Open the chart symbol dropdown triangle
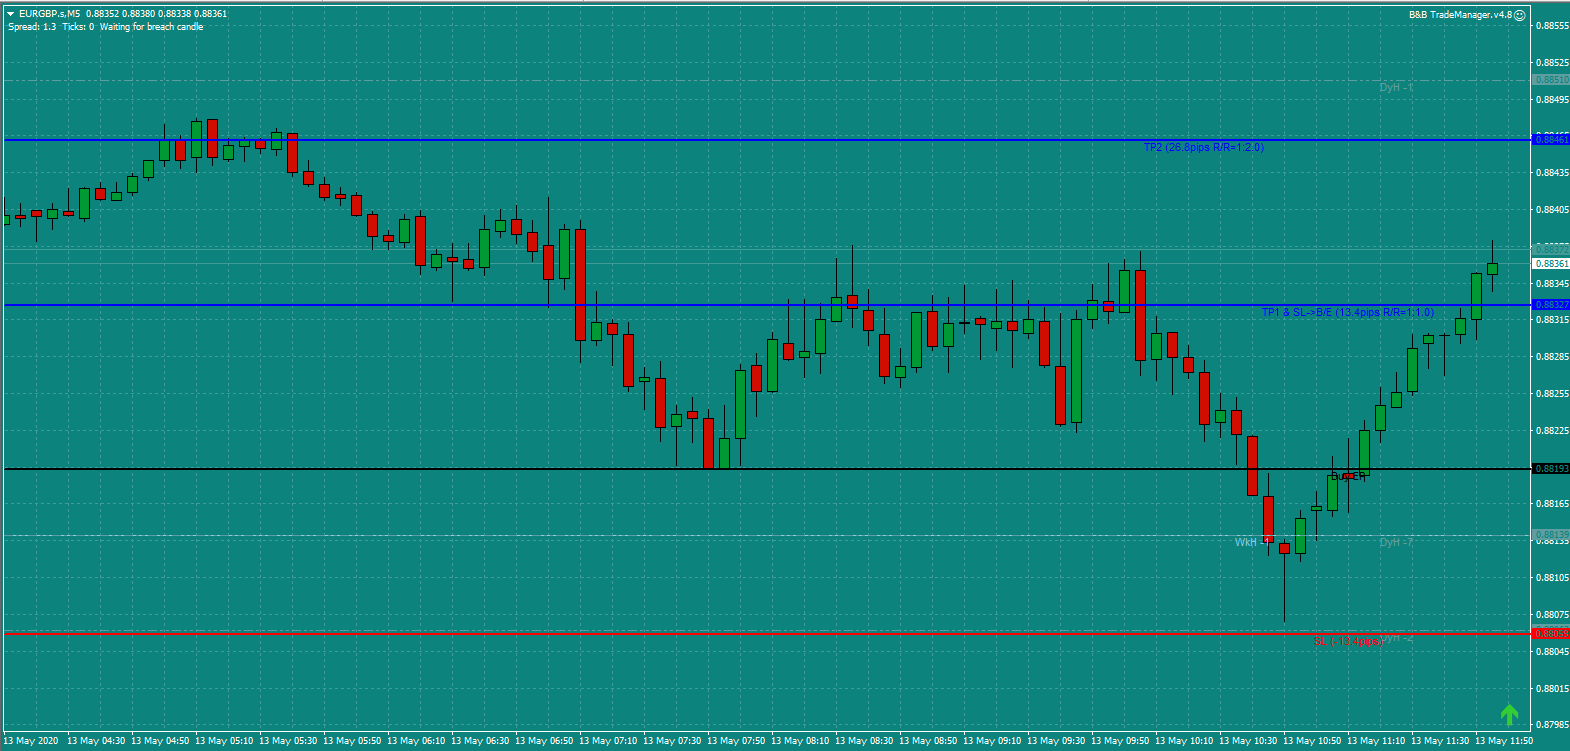The height and width of the screenshot is (751, 1570). pos(11,14)
